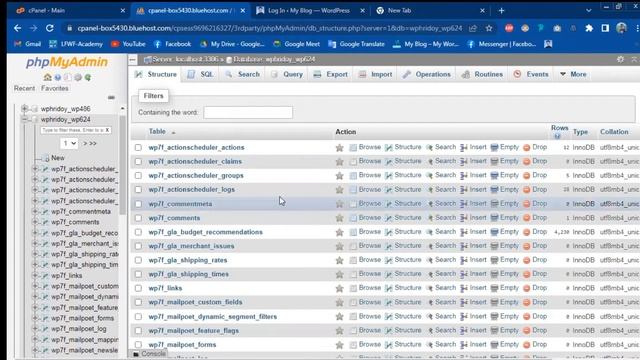This screenshot has width=640, height=360.
Task: Open the Google Meet bookmark
Action: pos(297,44)
